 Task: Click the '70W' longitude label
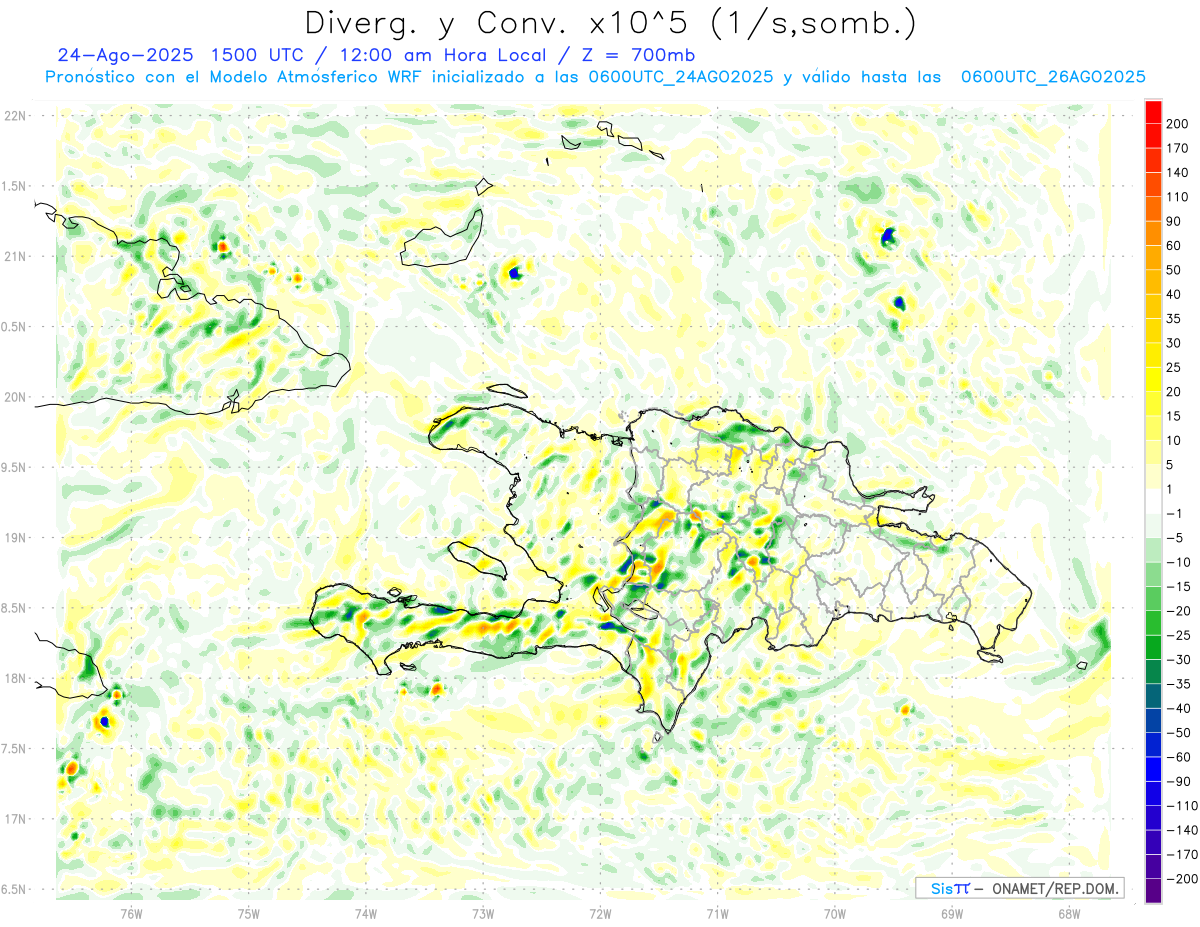(835, 914)
